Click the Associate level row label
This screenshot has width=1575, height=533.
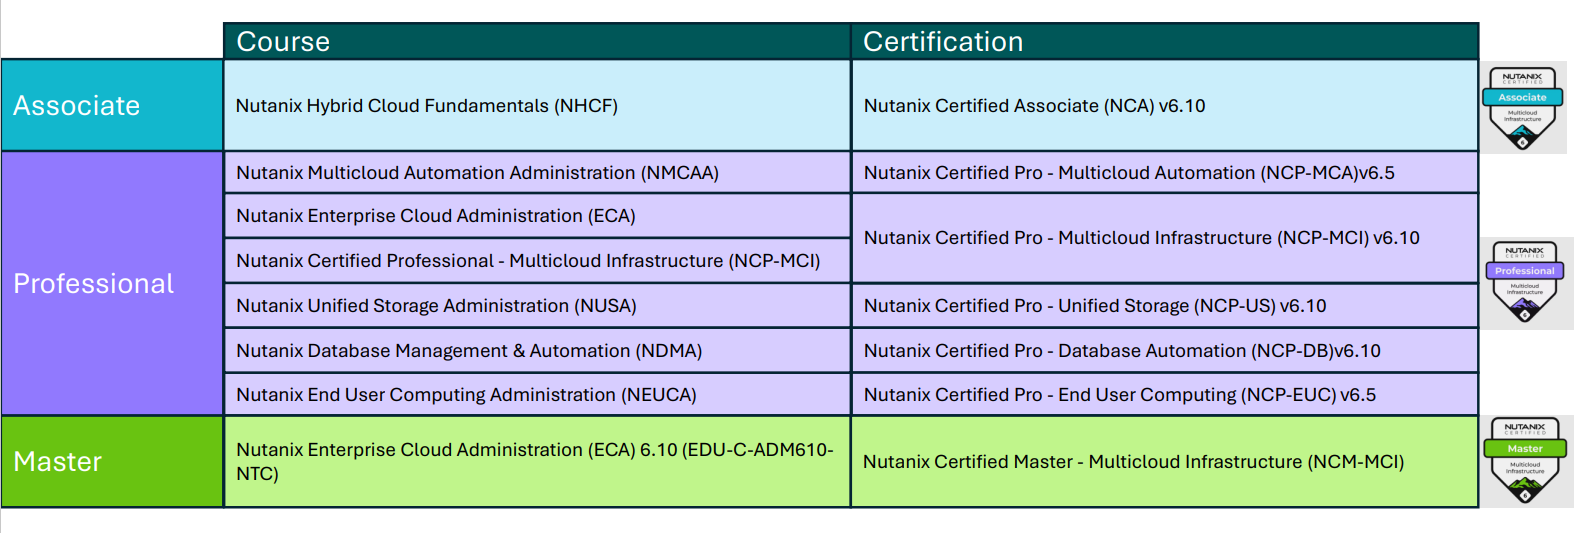pyautogui.click(x=77, y=106)
